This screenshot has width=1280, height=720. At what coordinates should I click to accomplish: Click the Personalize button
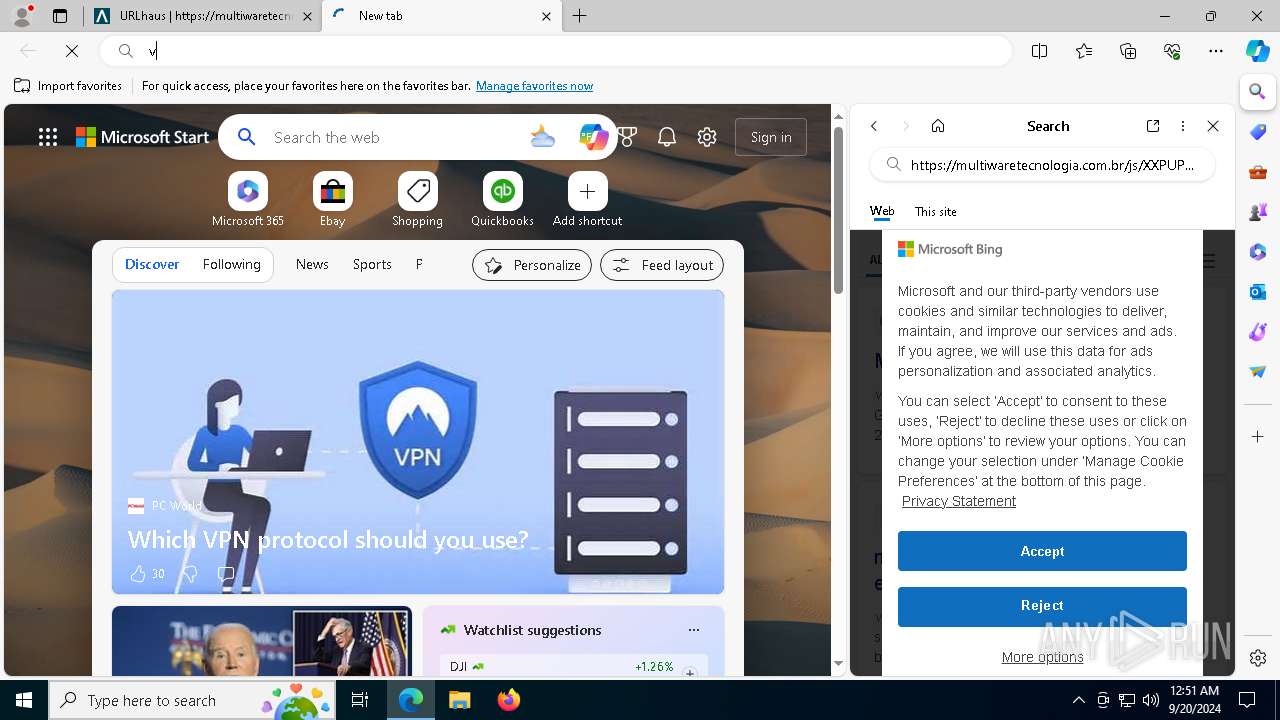tap(532, 265)
